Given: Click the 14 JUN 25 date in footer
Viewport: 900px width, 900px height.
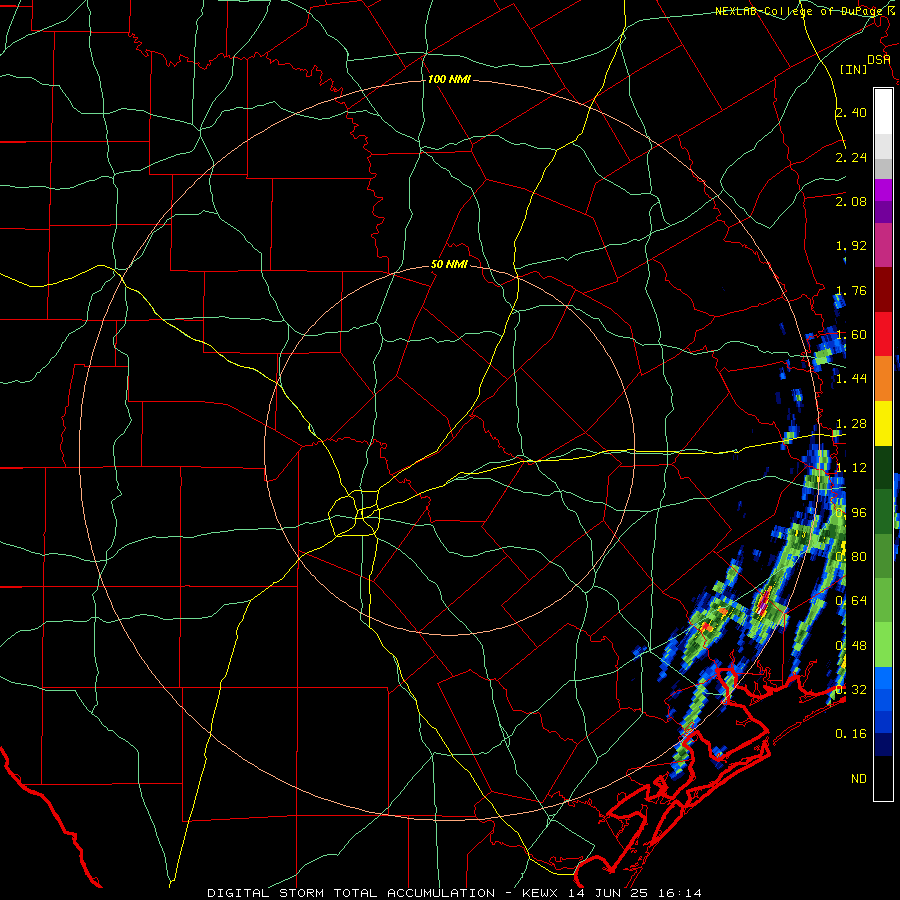Looking at the screenshot, I should pyautogui.click(x=610, y=893).
